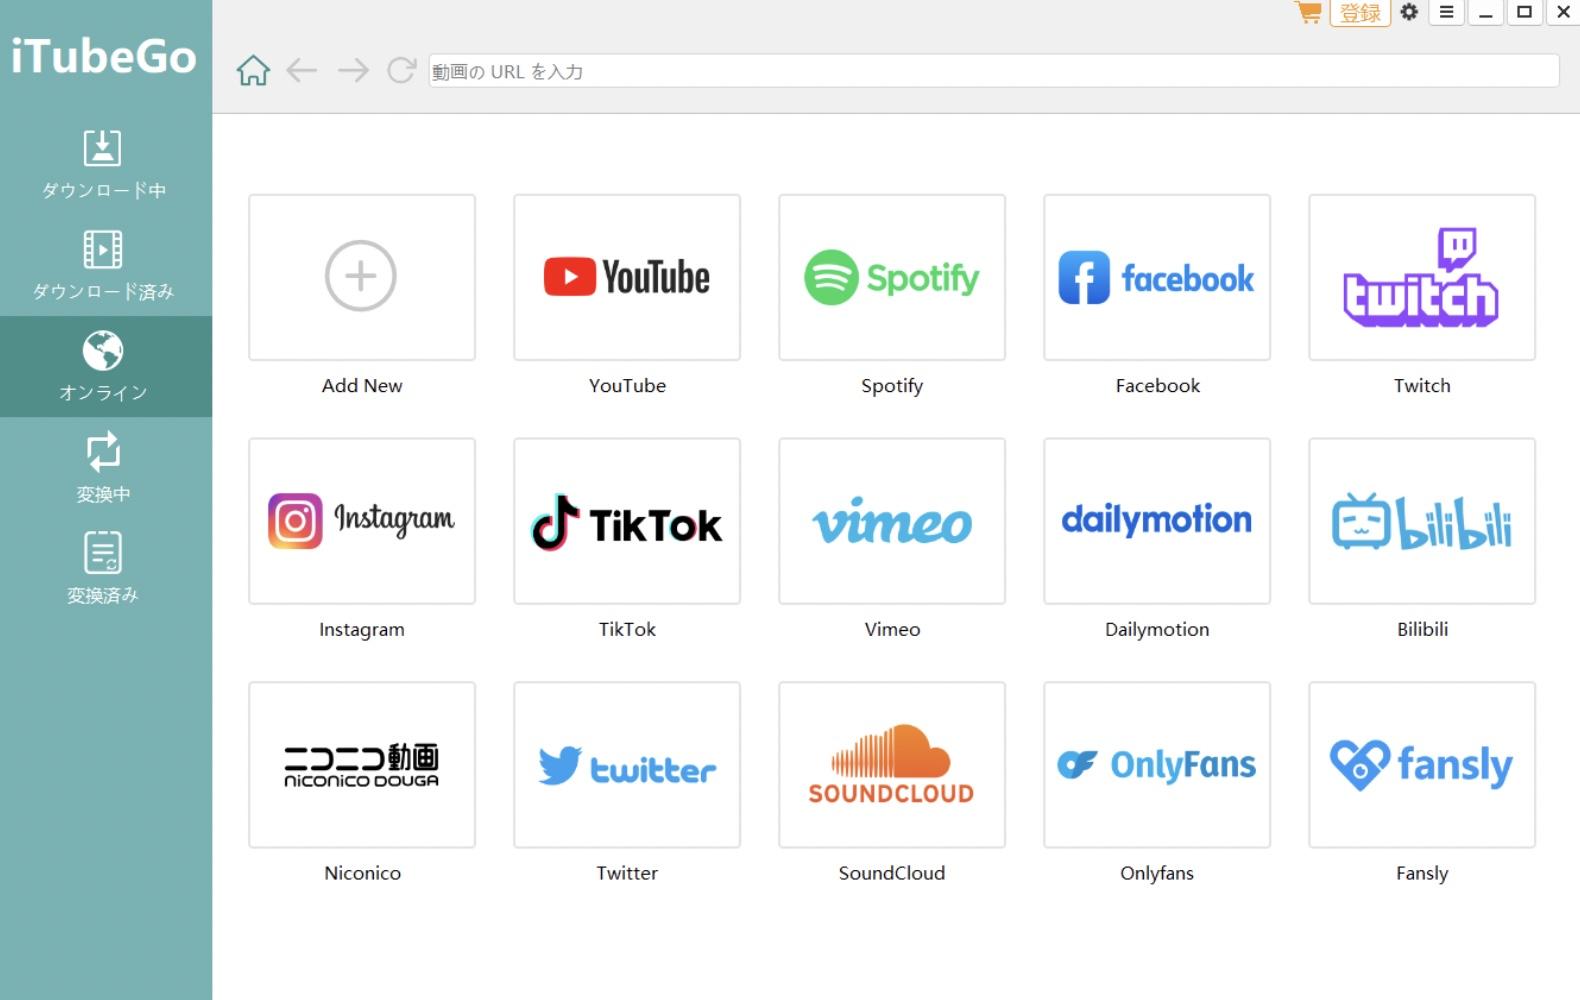Open the Niconico Douga site tile
Screen dimensions: 1580x1000
[x=362, y=765]
